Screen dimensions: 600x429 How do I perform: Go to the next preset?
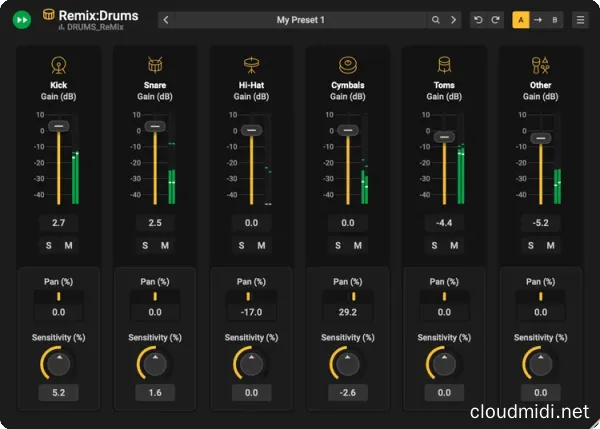pos(453,20)
